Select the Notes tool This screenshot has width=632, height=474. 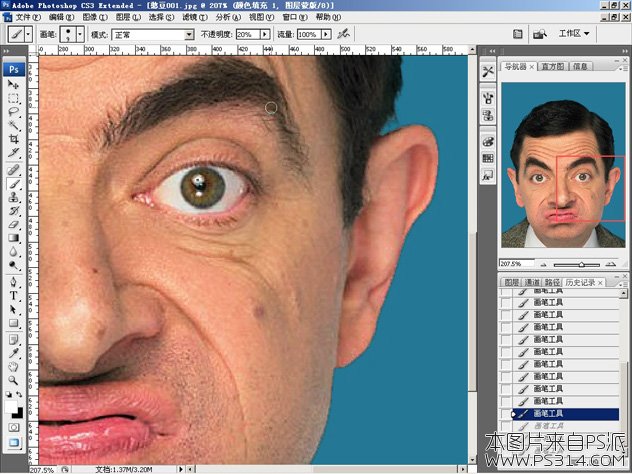pyautogui.click(x=14, y=339)
